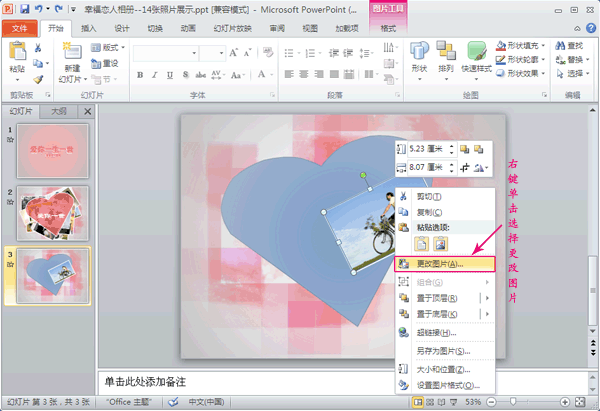Open Shape Effects dropdown
Viewport: 600px width, 411px height.
click(x=520, y=73)
